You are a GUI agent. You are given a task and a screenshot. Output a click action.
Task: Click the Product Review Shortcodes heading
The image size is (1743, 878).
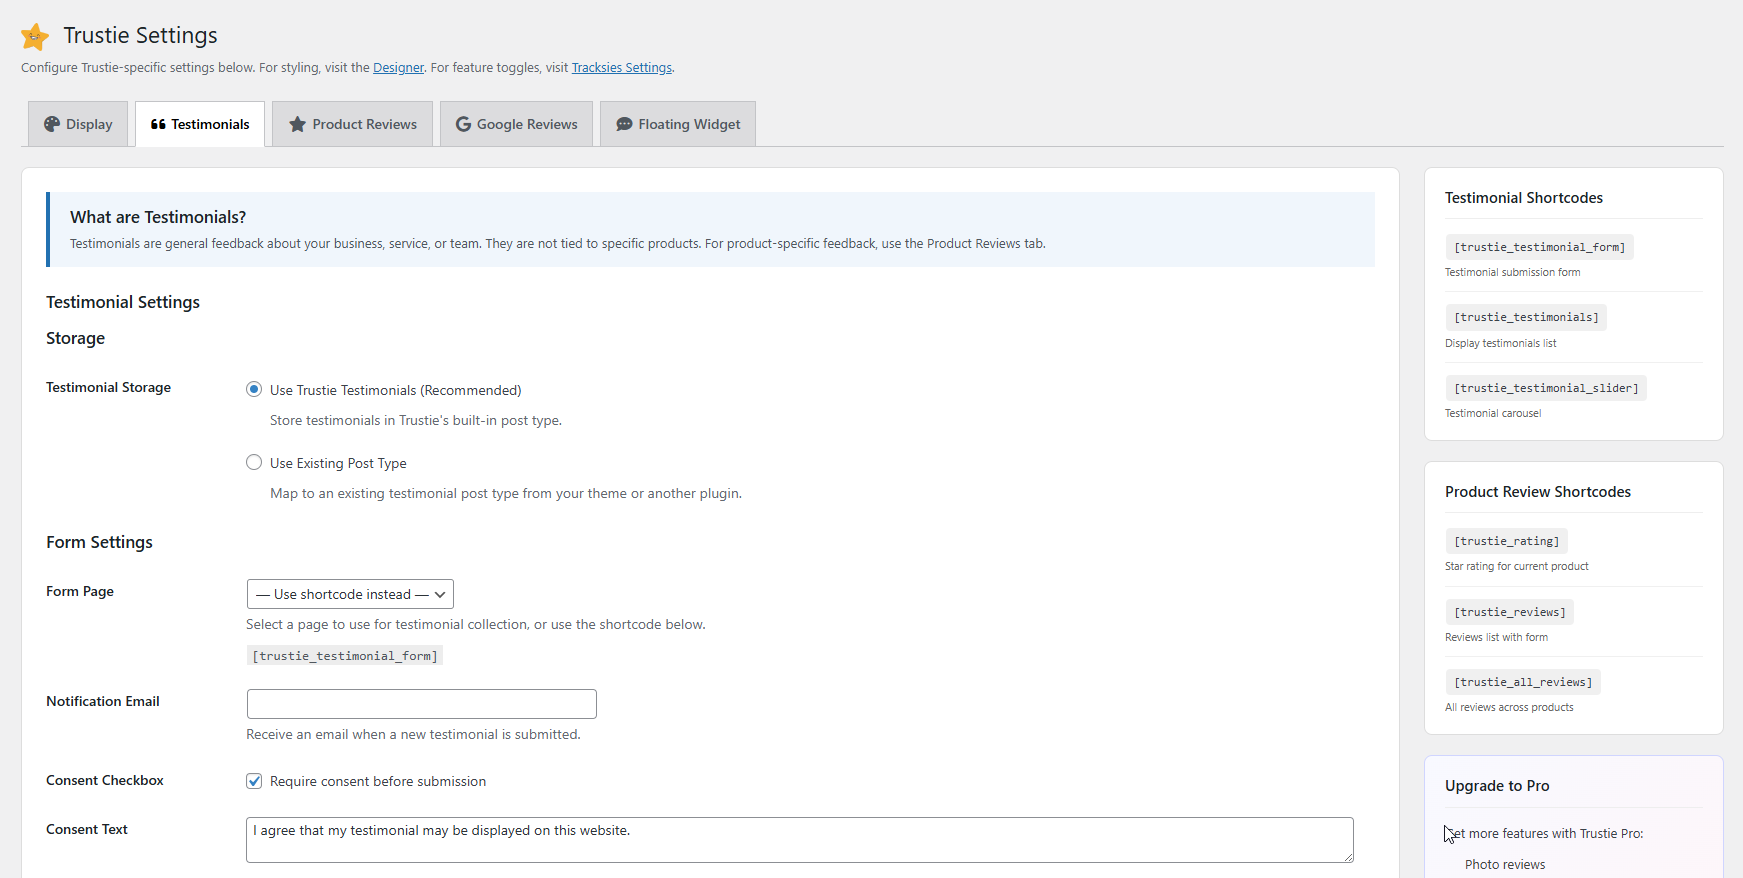[1538, 492]
